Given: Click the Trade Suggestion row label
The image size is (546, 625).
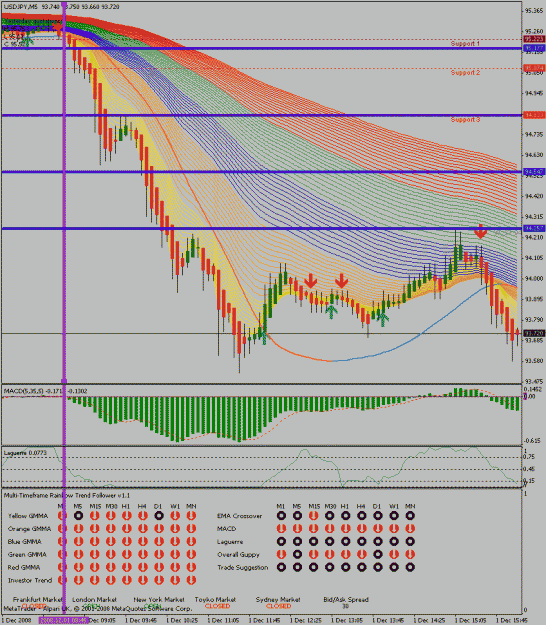Looking at the screenshot, I should (243, 568).
